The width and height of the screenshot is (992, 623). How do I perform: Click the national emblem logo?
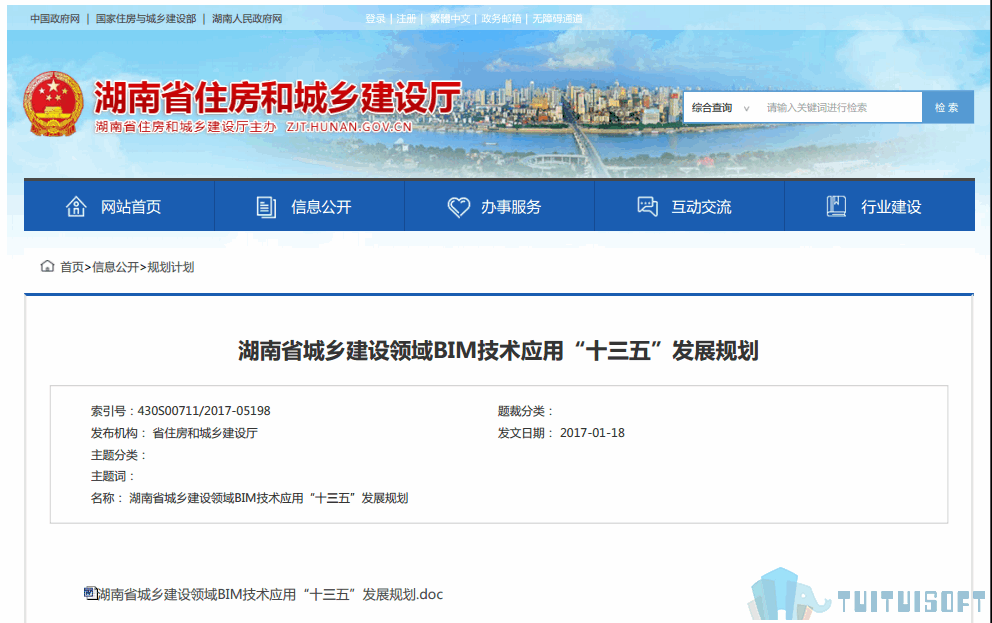pyautogui.click(x=53, y=104)
